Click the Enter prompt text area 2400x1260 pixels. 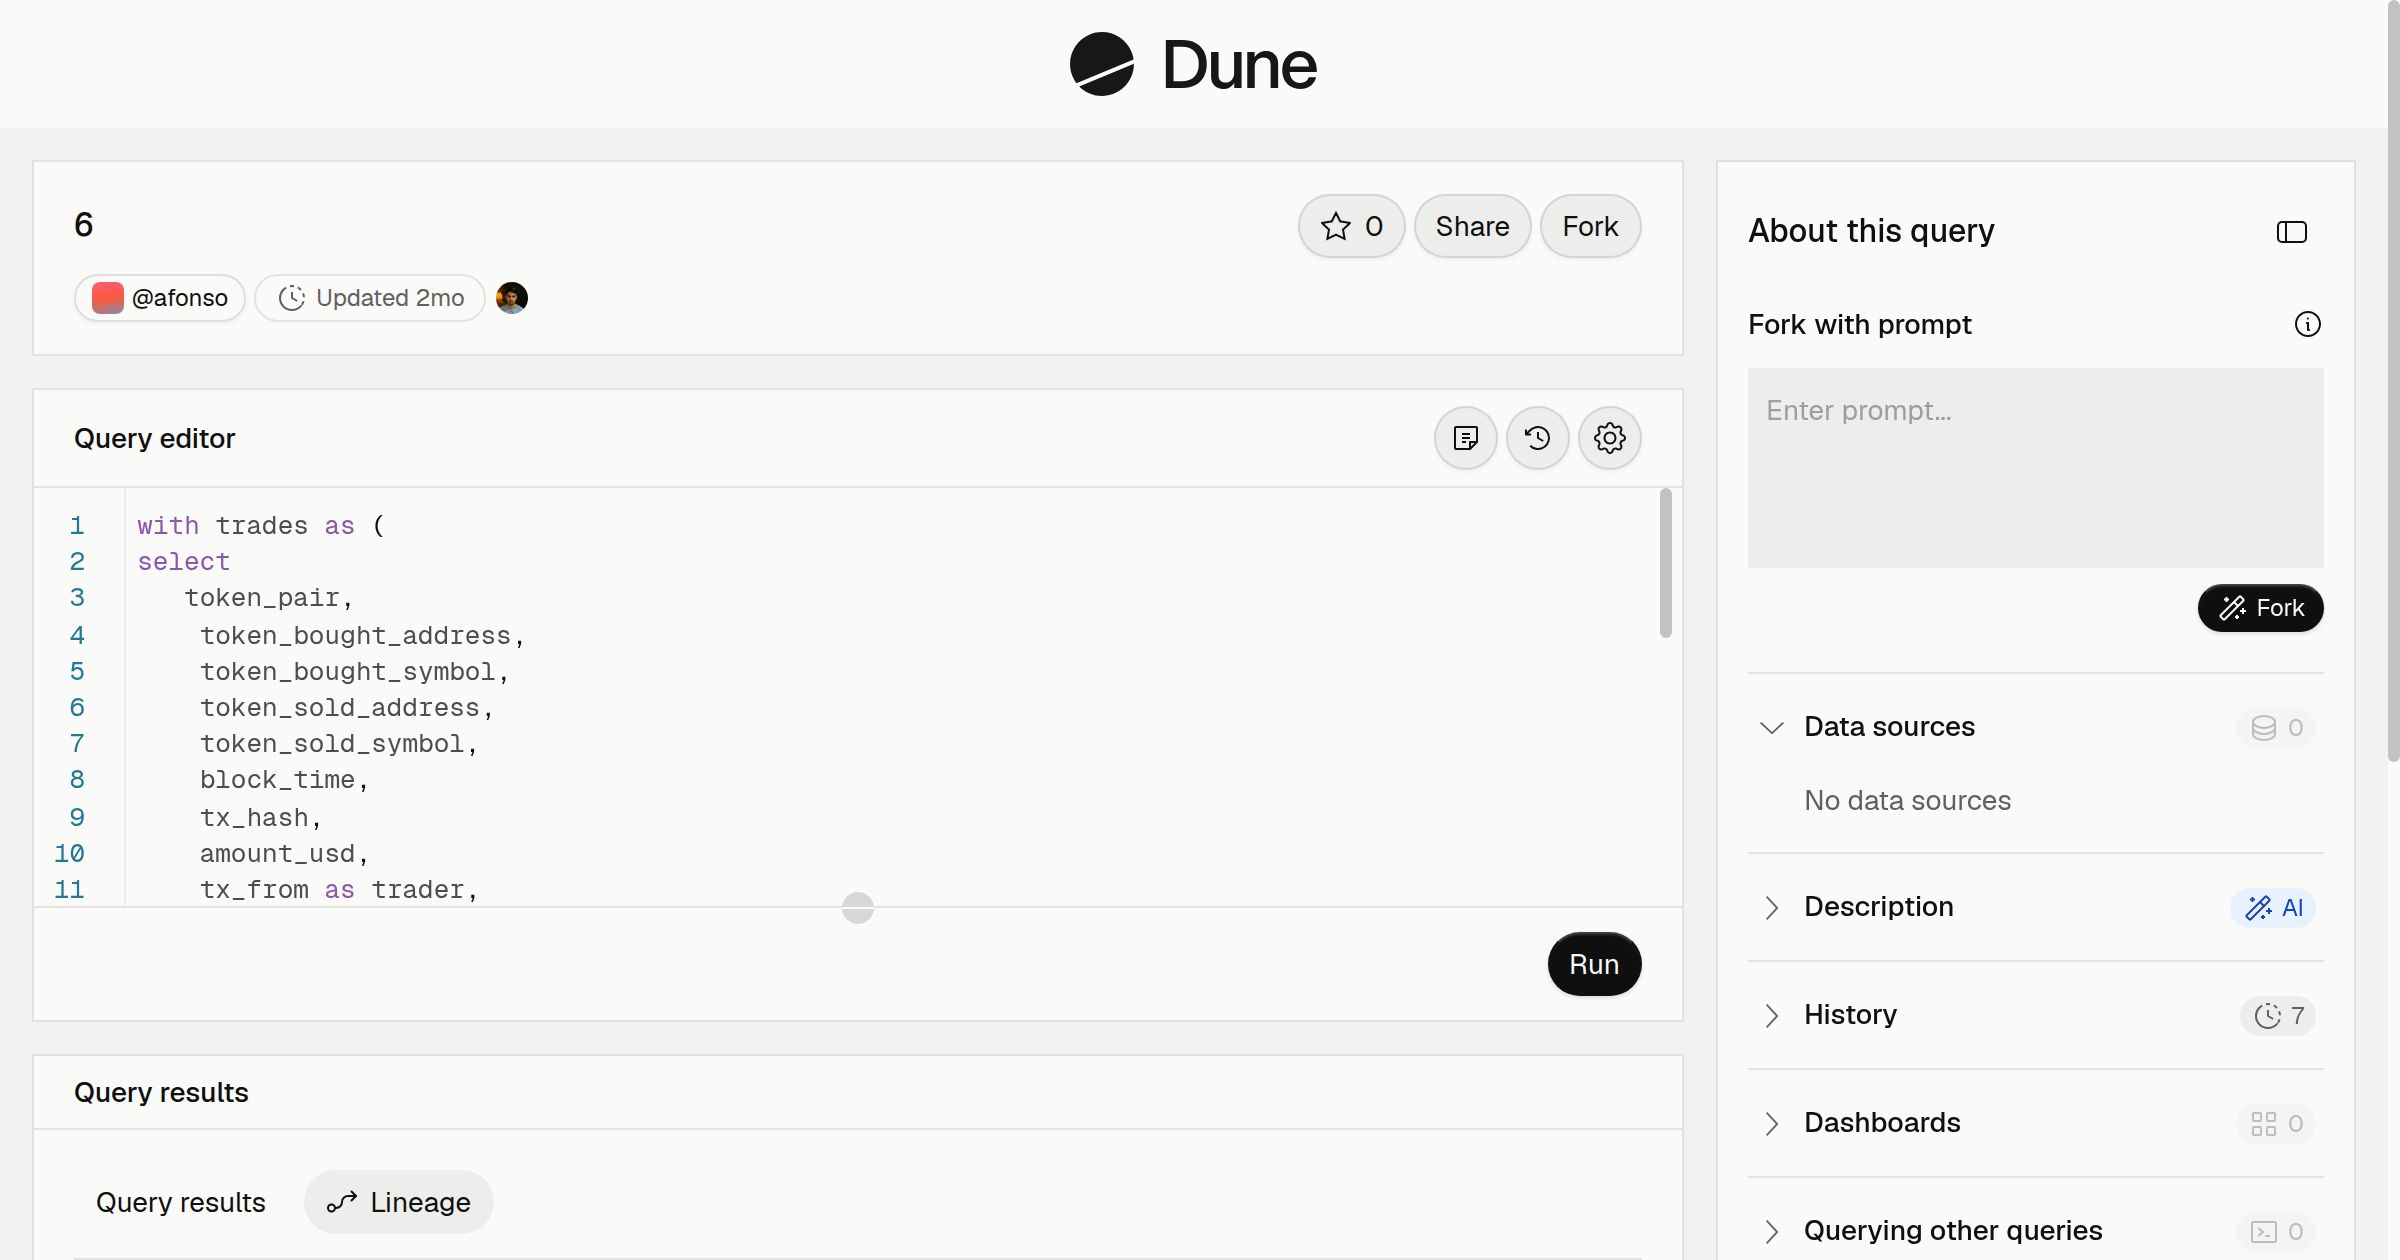coord(2035,468)
